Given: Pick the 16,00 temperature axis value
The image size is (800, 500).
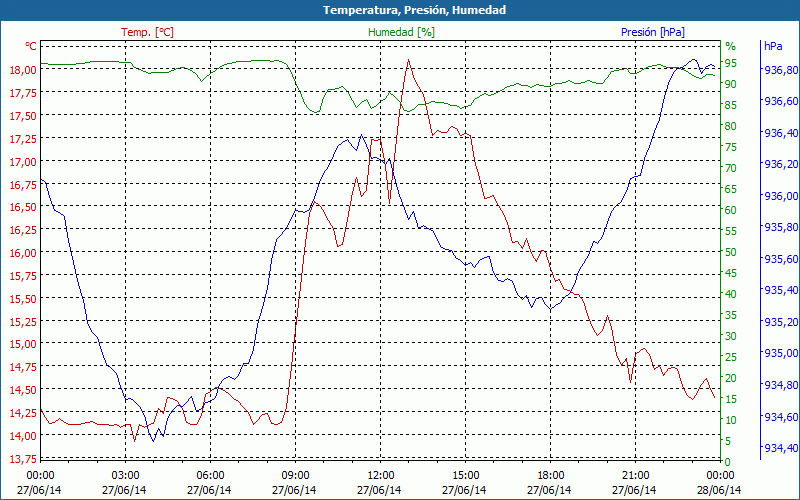Looking at the screenshot, I should coord(23,253).
